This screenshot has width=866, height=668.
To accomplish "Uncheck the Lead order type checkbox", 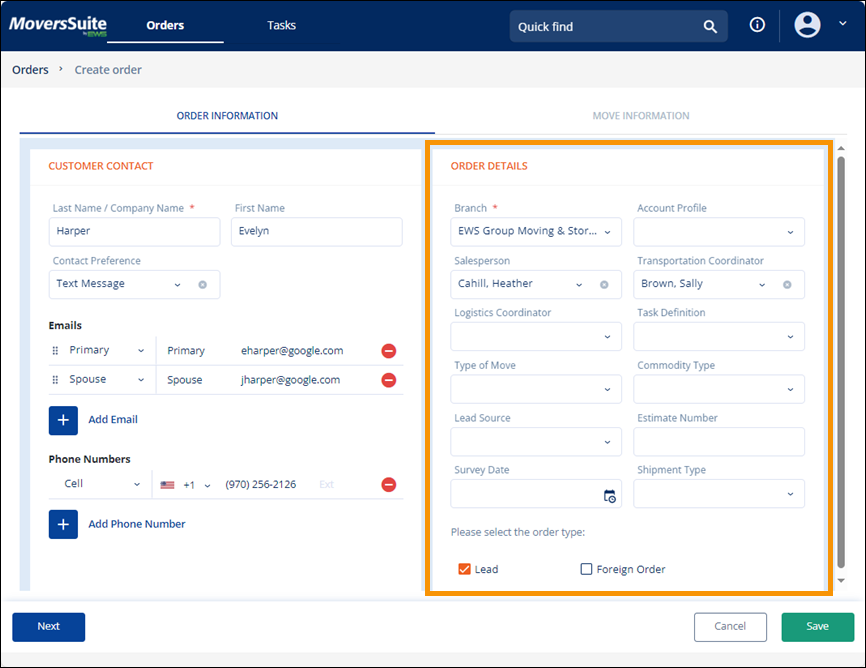I will (x=464, y=569).
